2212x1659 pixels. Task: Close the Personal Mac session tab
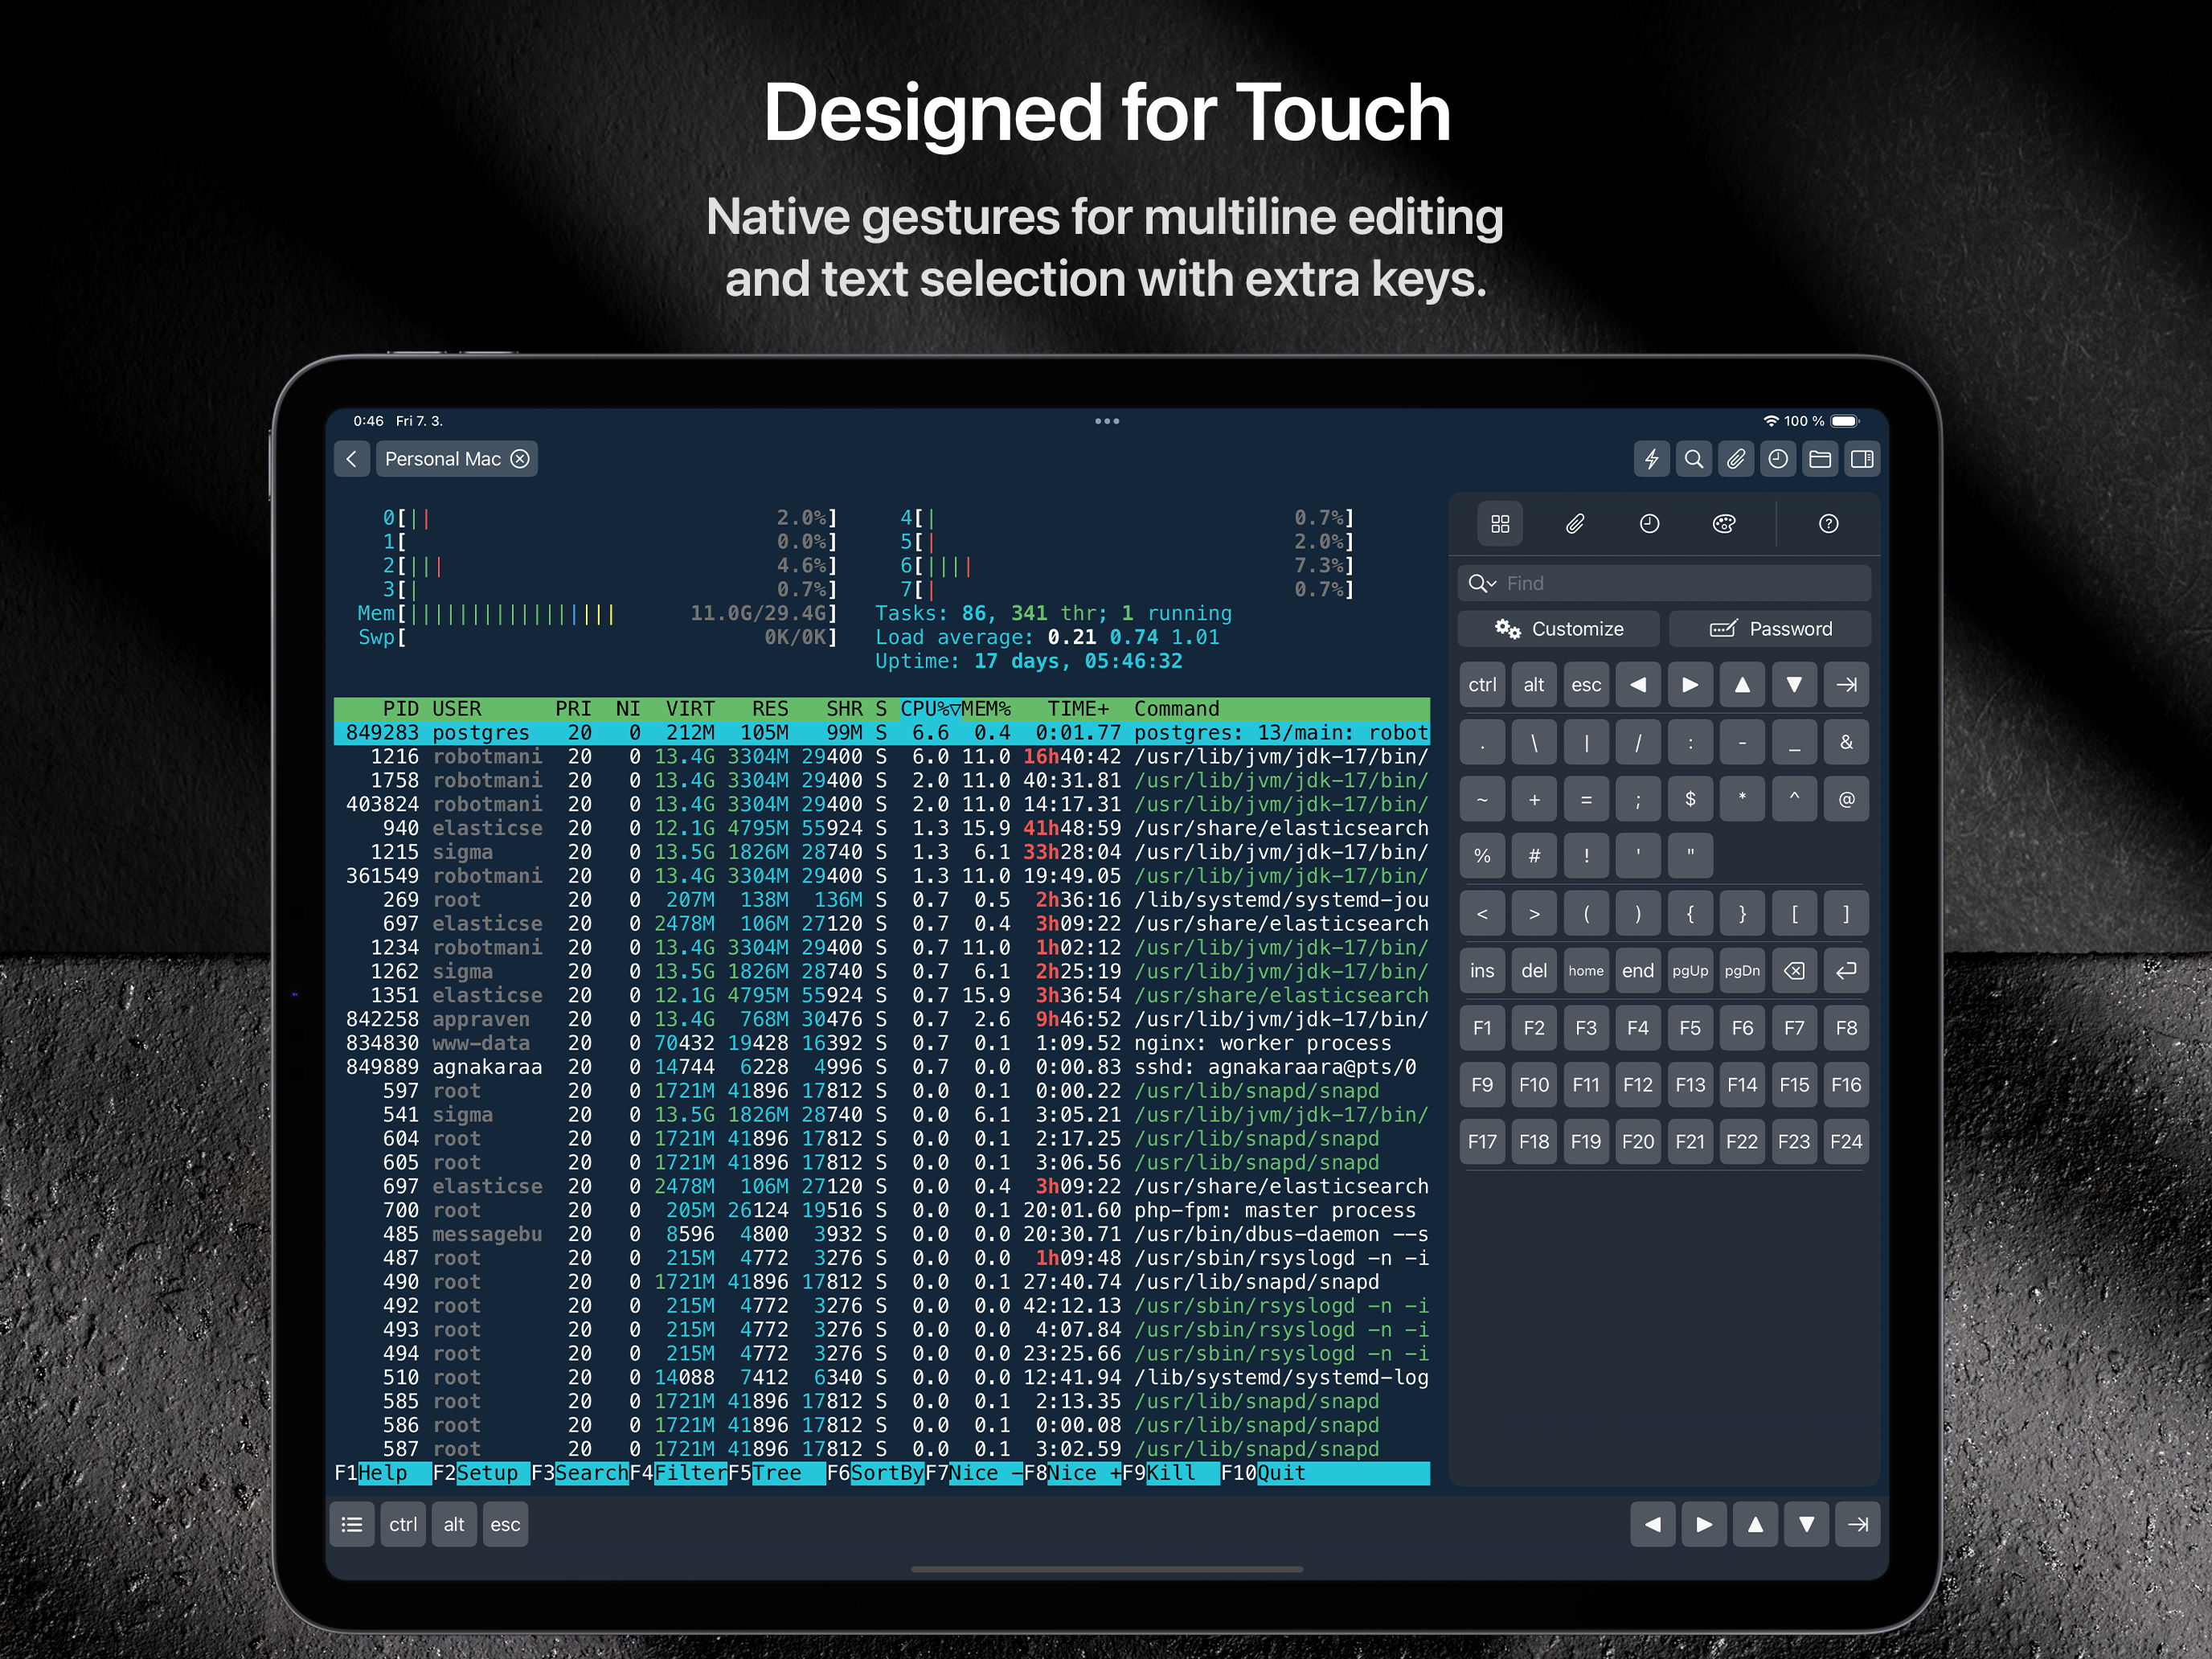(x=520, y=459)
